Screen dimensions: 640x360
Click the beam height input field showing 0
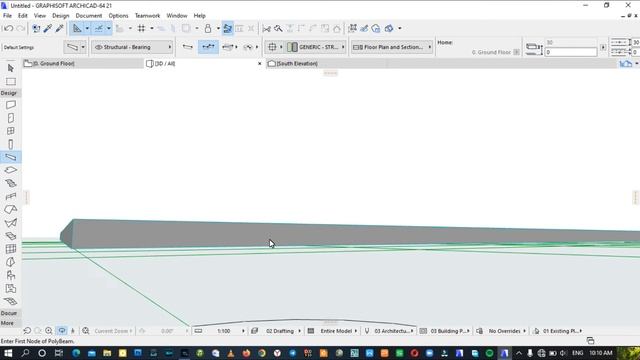(x=571, y=52)
